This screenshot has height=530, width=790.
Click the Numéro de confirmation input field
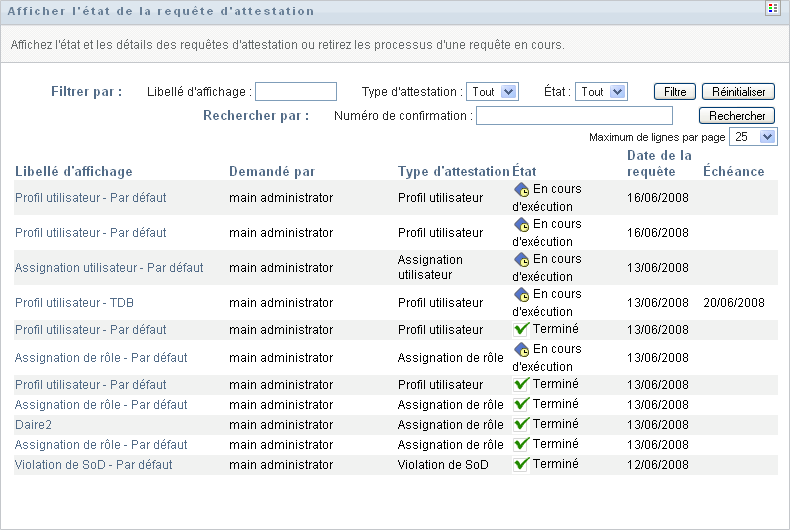point(574,116)
